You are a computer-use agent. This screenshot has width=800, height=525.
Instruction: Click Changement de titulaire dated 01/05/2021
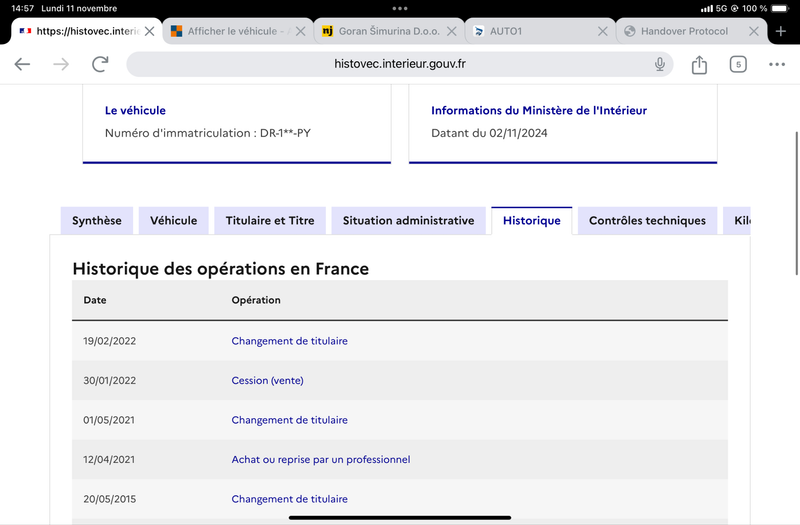[289, 420]
